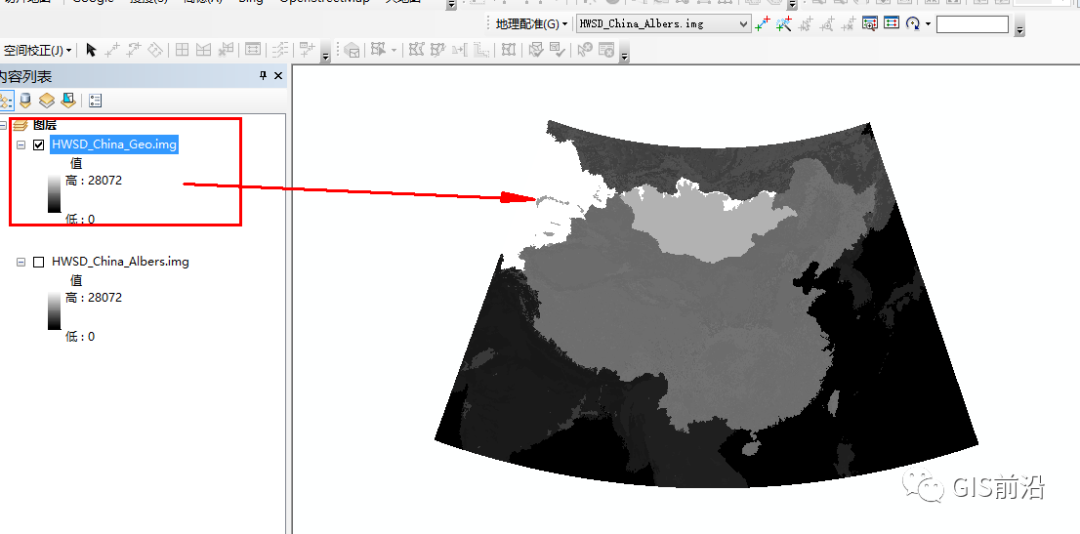1080x534 pixels.
Task: Click Geo layer '高 : 28072' value
Action: [x=94, y=181]
